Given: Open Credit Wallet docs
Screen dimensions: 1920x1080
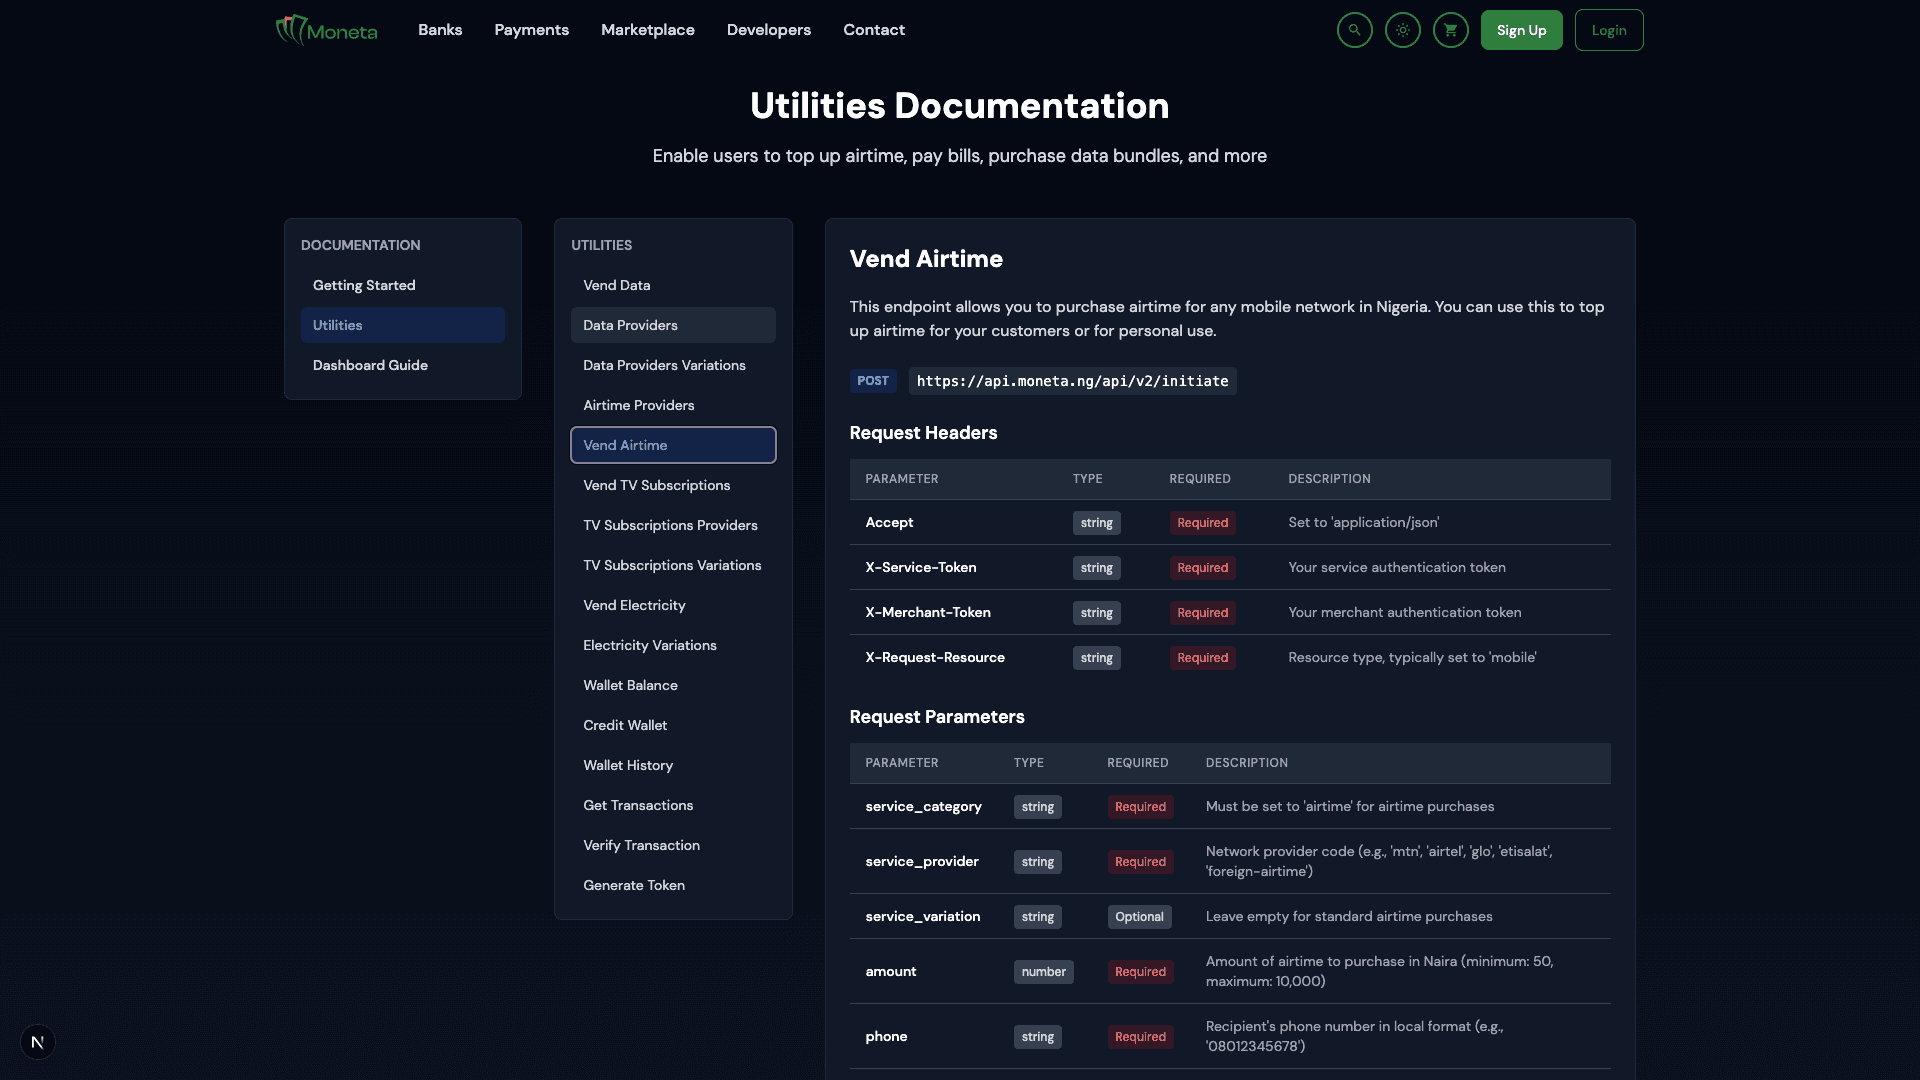Looking at the screenshot, I should coord(673,725).
